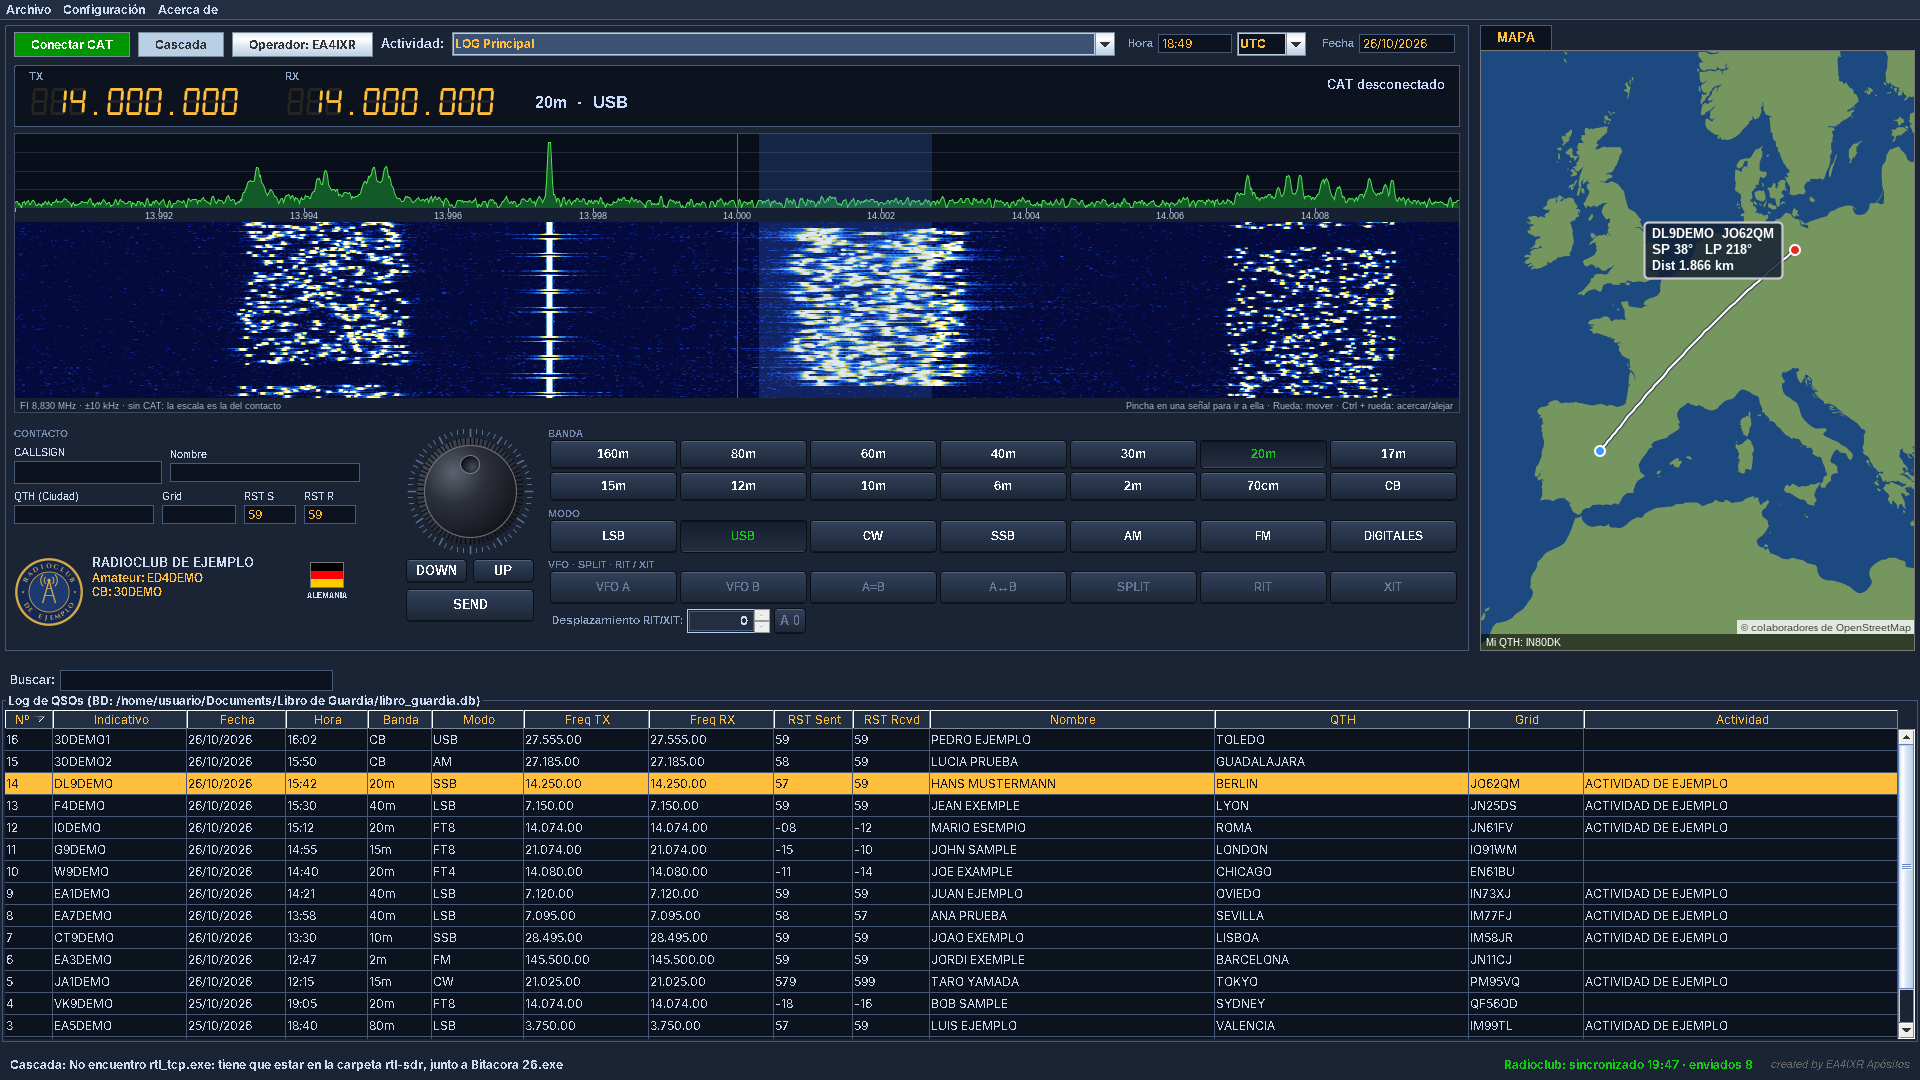1920x1080 pixels.
Task: Click the DOWN tuning button
Action: [437, 570]
